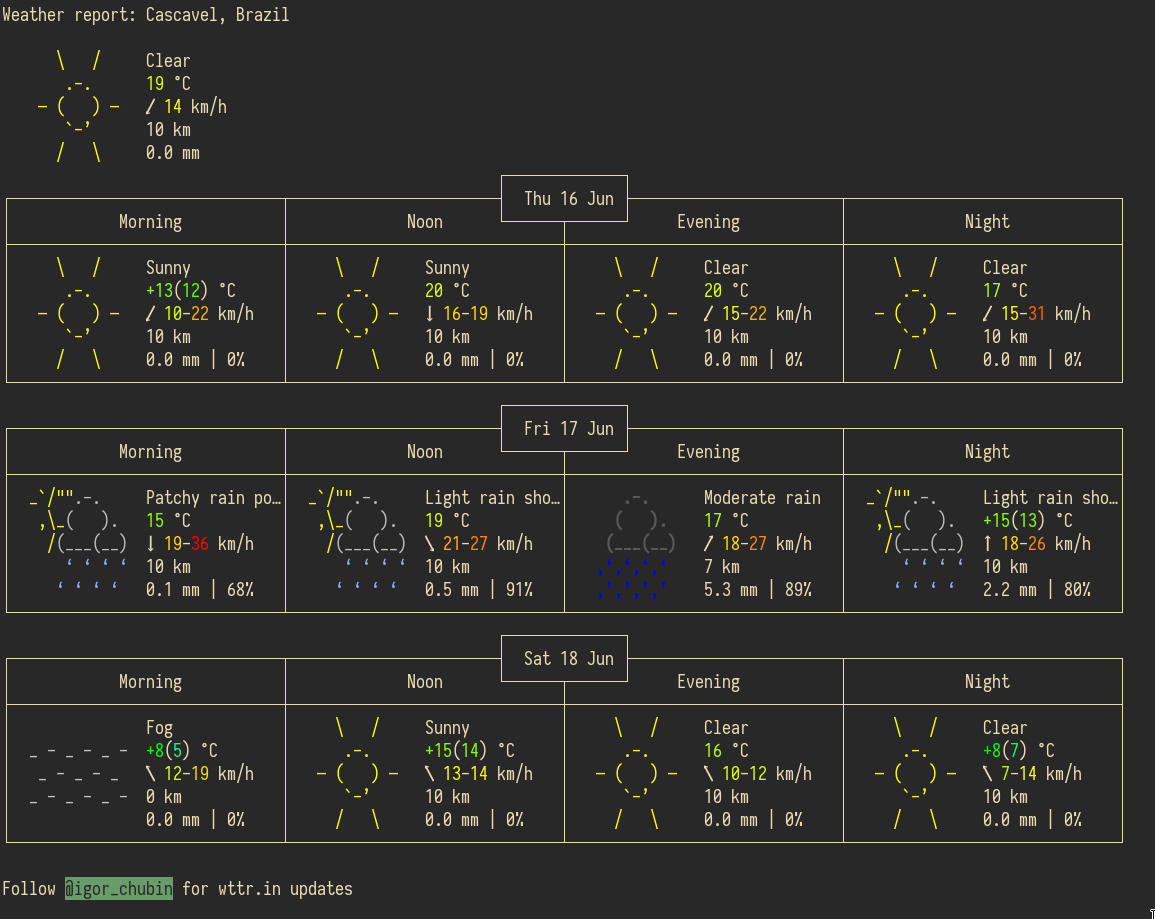The height and width of the screenshot is (919, 1155).
Task: Click Friday Morning wind 19-36 km/h
Action: 200,543
